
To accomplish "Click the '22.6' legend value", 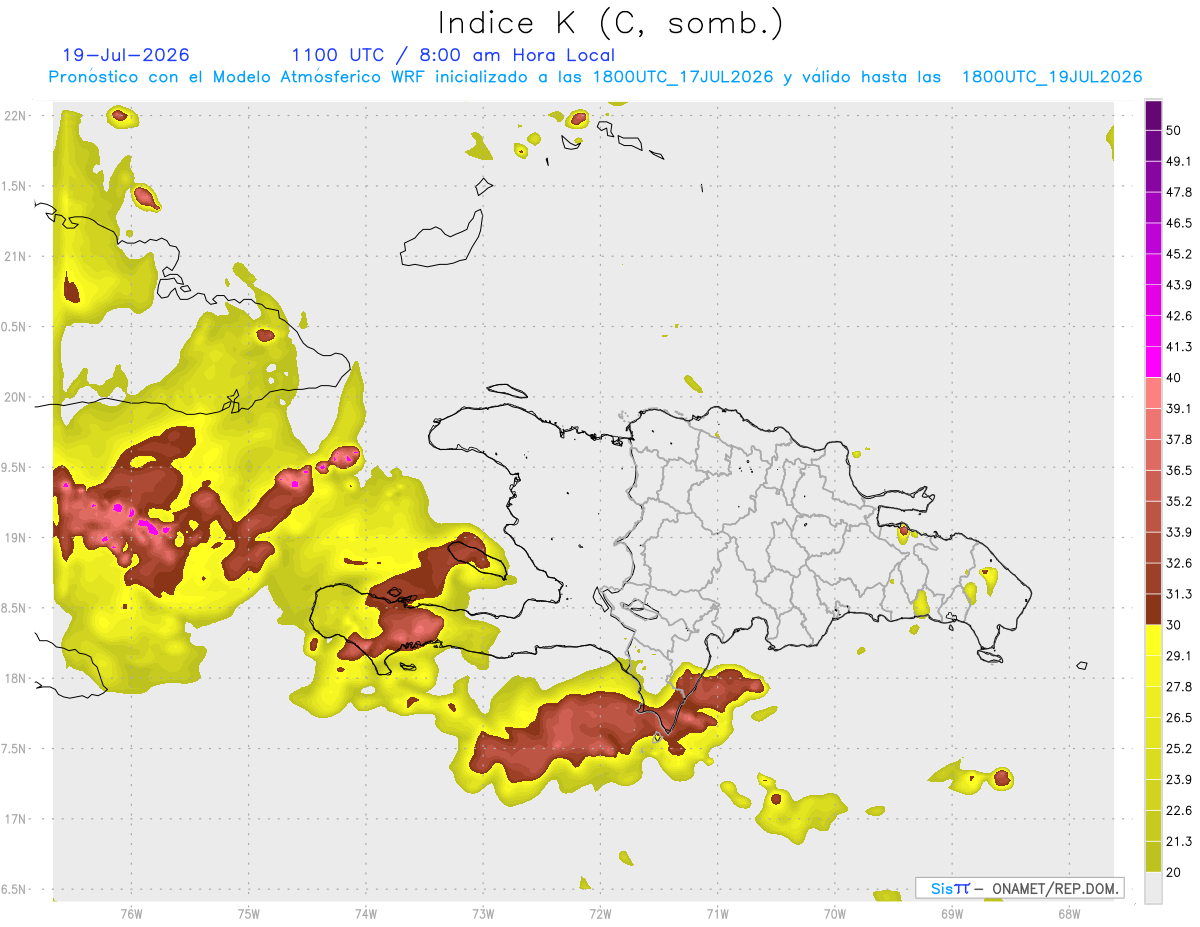I will tap(1179, 811).
